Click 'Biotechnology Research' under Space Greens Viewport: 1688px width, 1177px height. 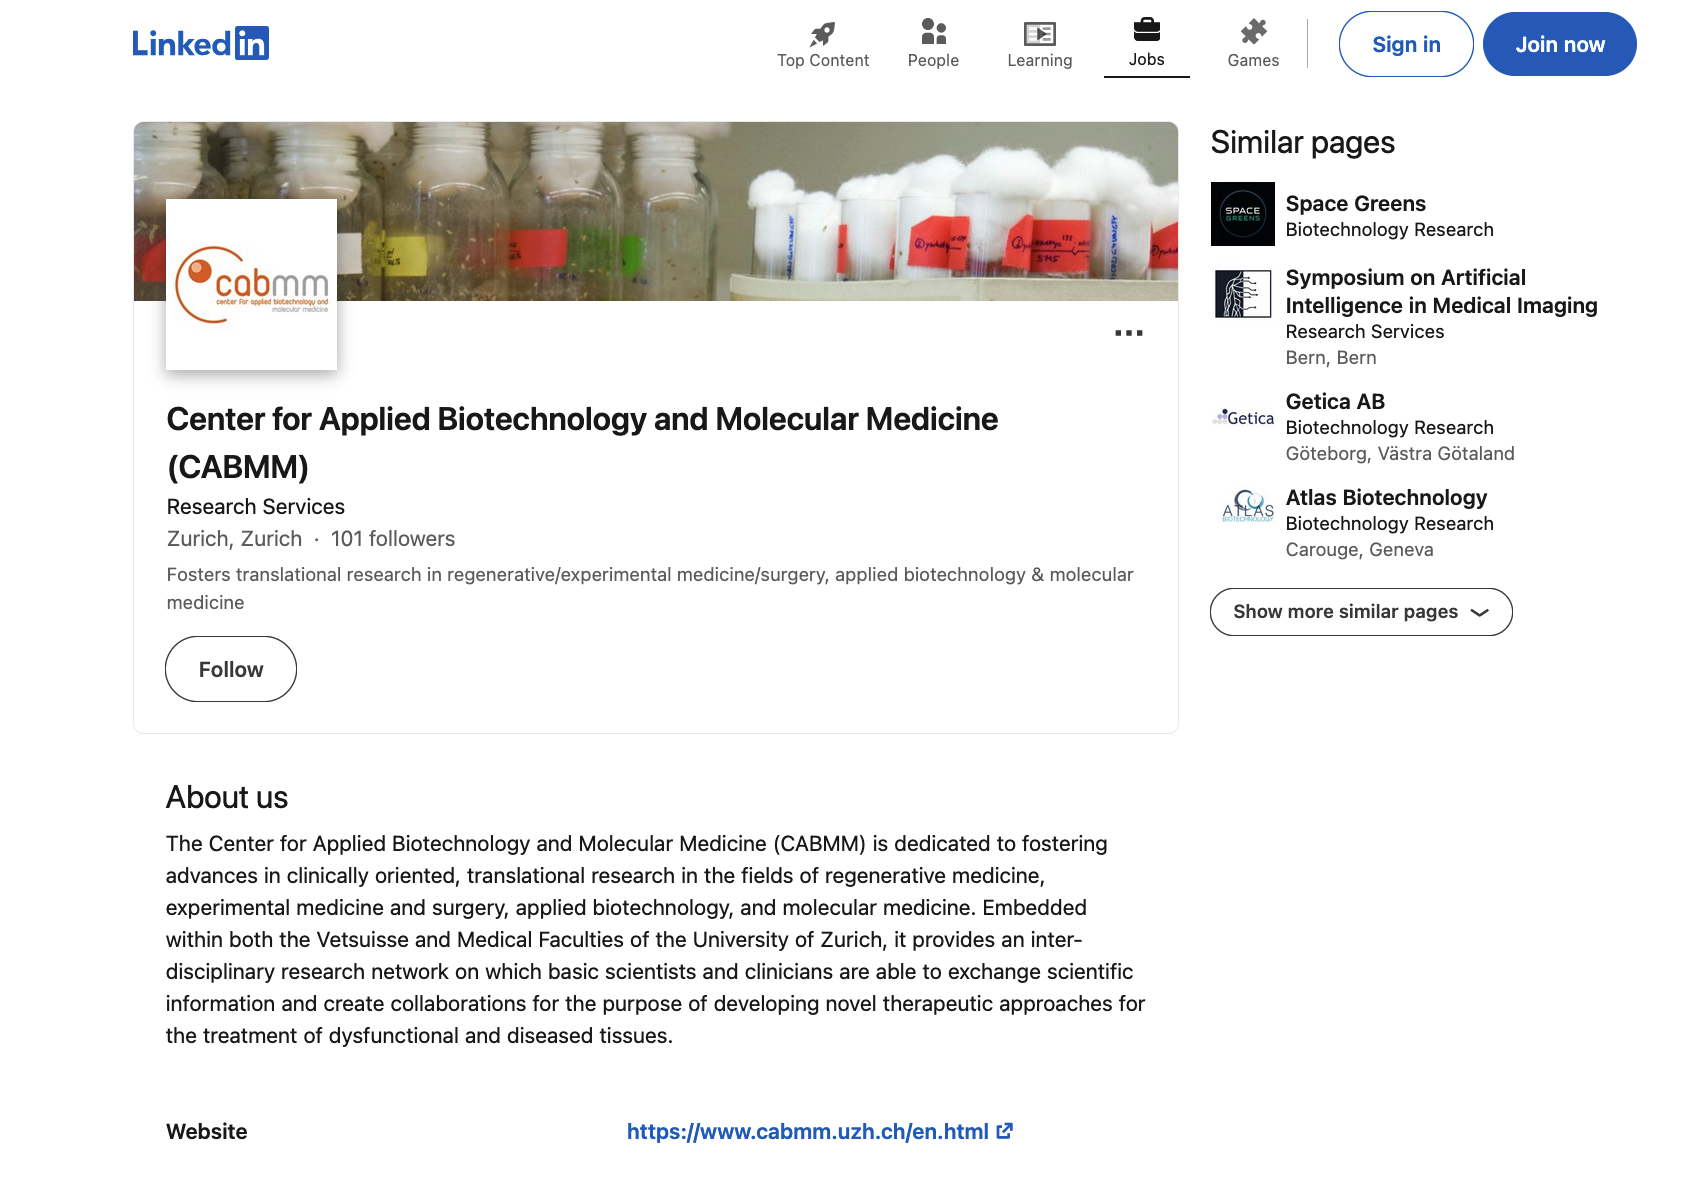1389,229
